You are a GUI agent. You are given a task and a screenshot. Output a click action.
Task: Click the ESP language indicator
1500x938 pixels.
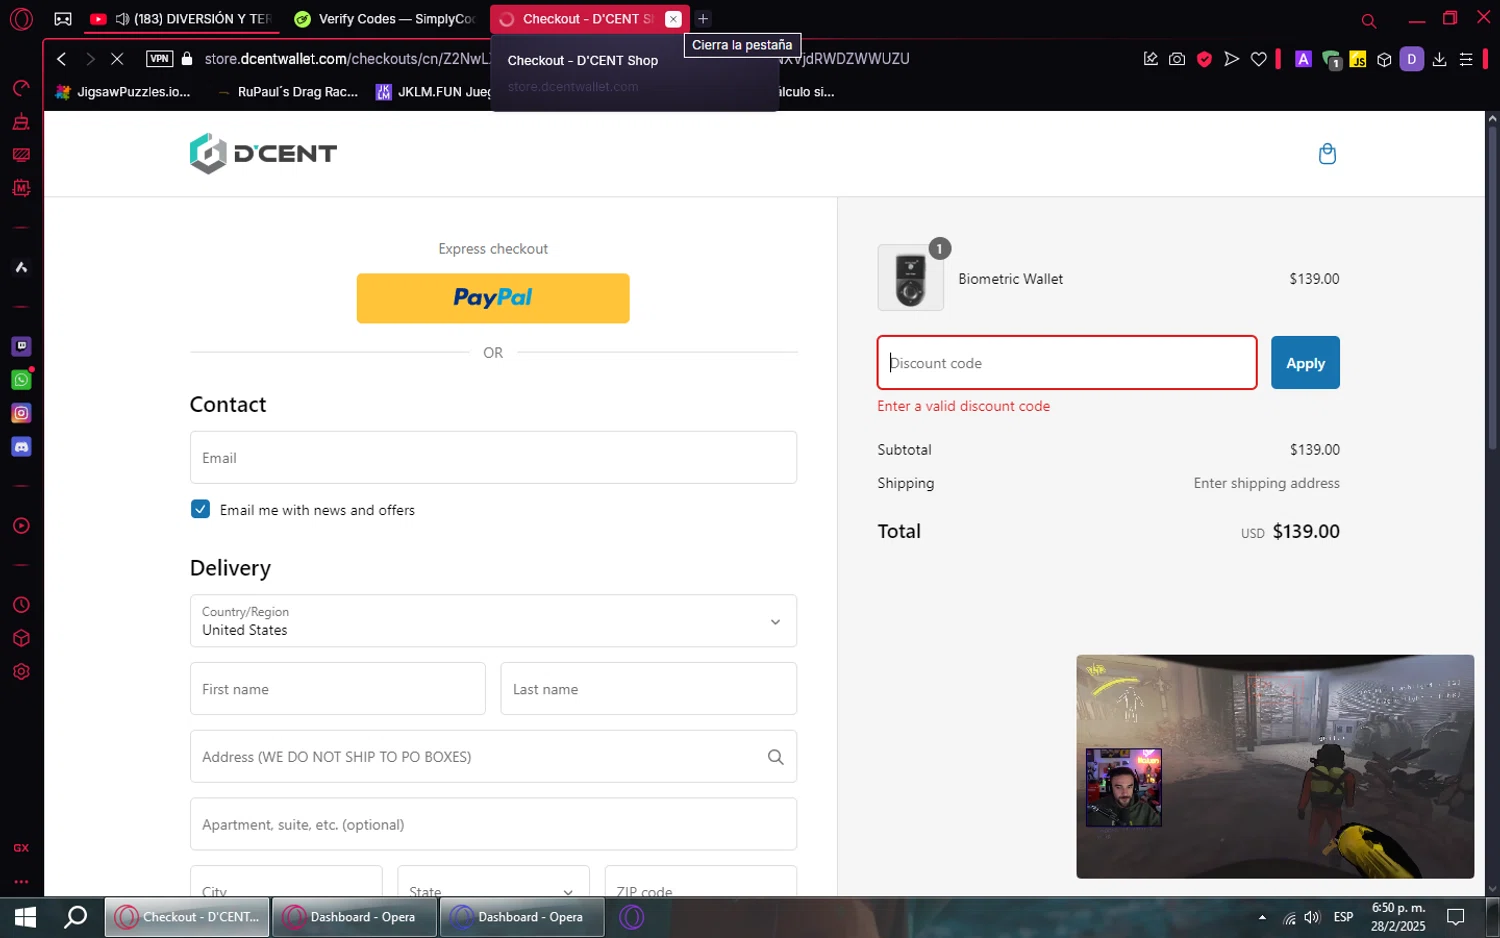[1343, 917]
